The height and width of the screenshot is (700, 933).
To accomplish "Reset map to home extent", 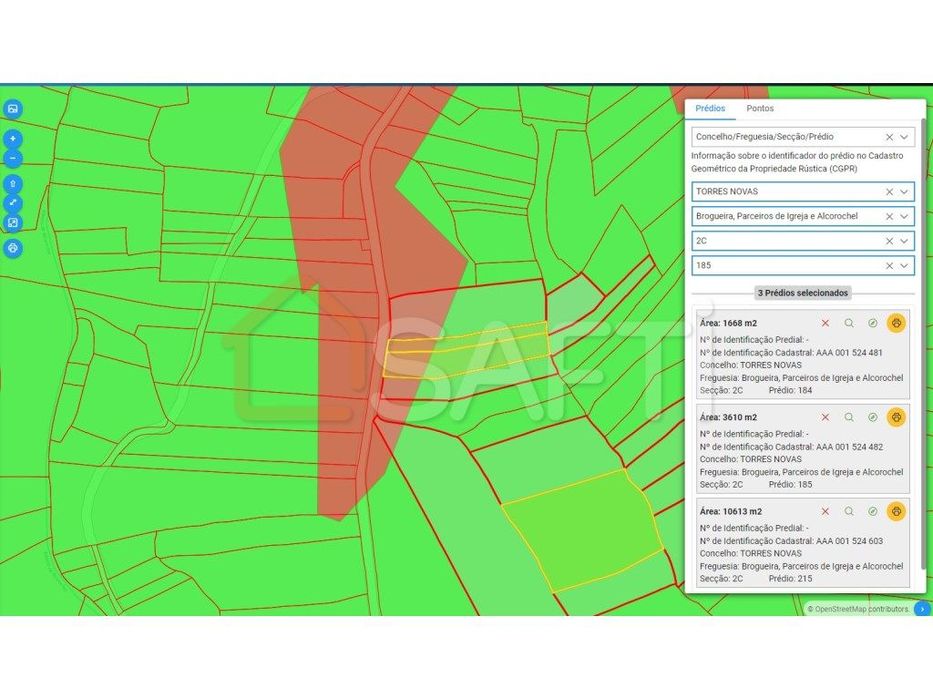I will pos(13,184).
